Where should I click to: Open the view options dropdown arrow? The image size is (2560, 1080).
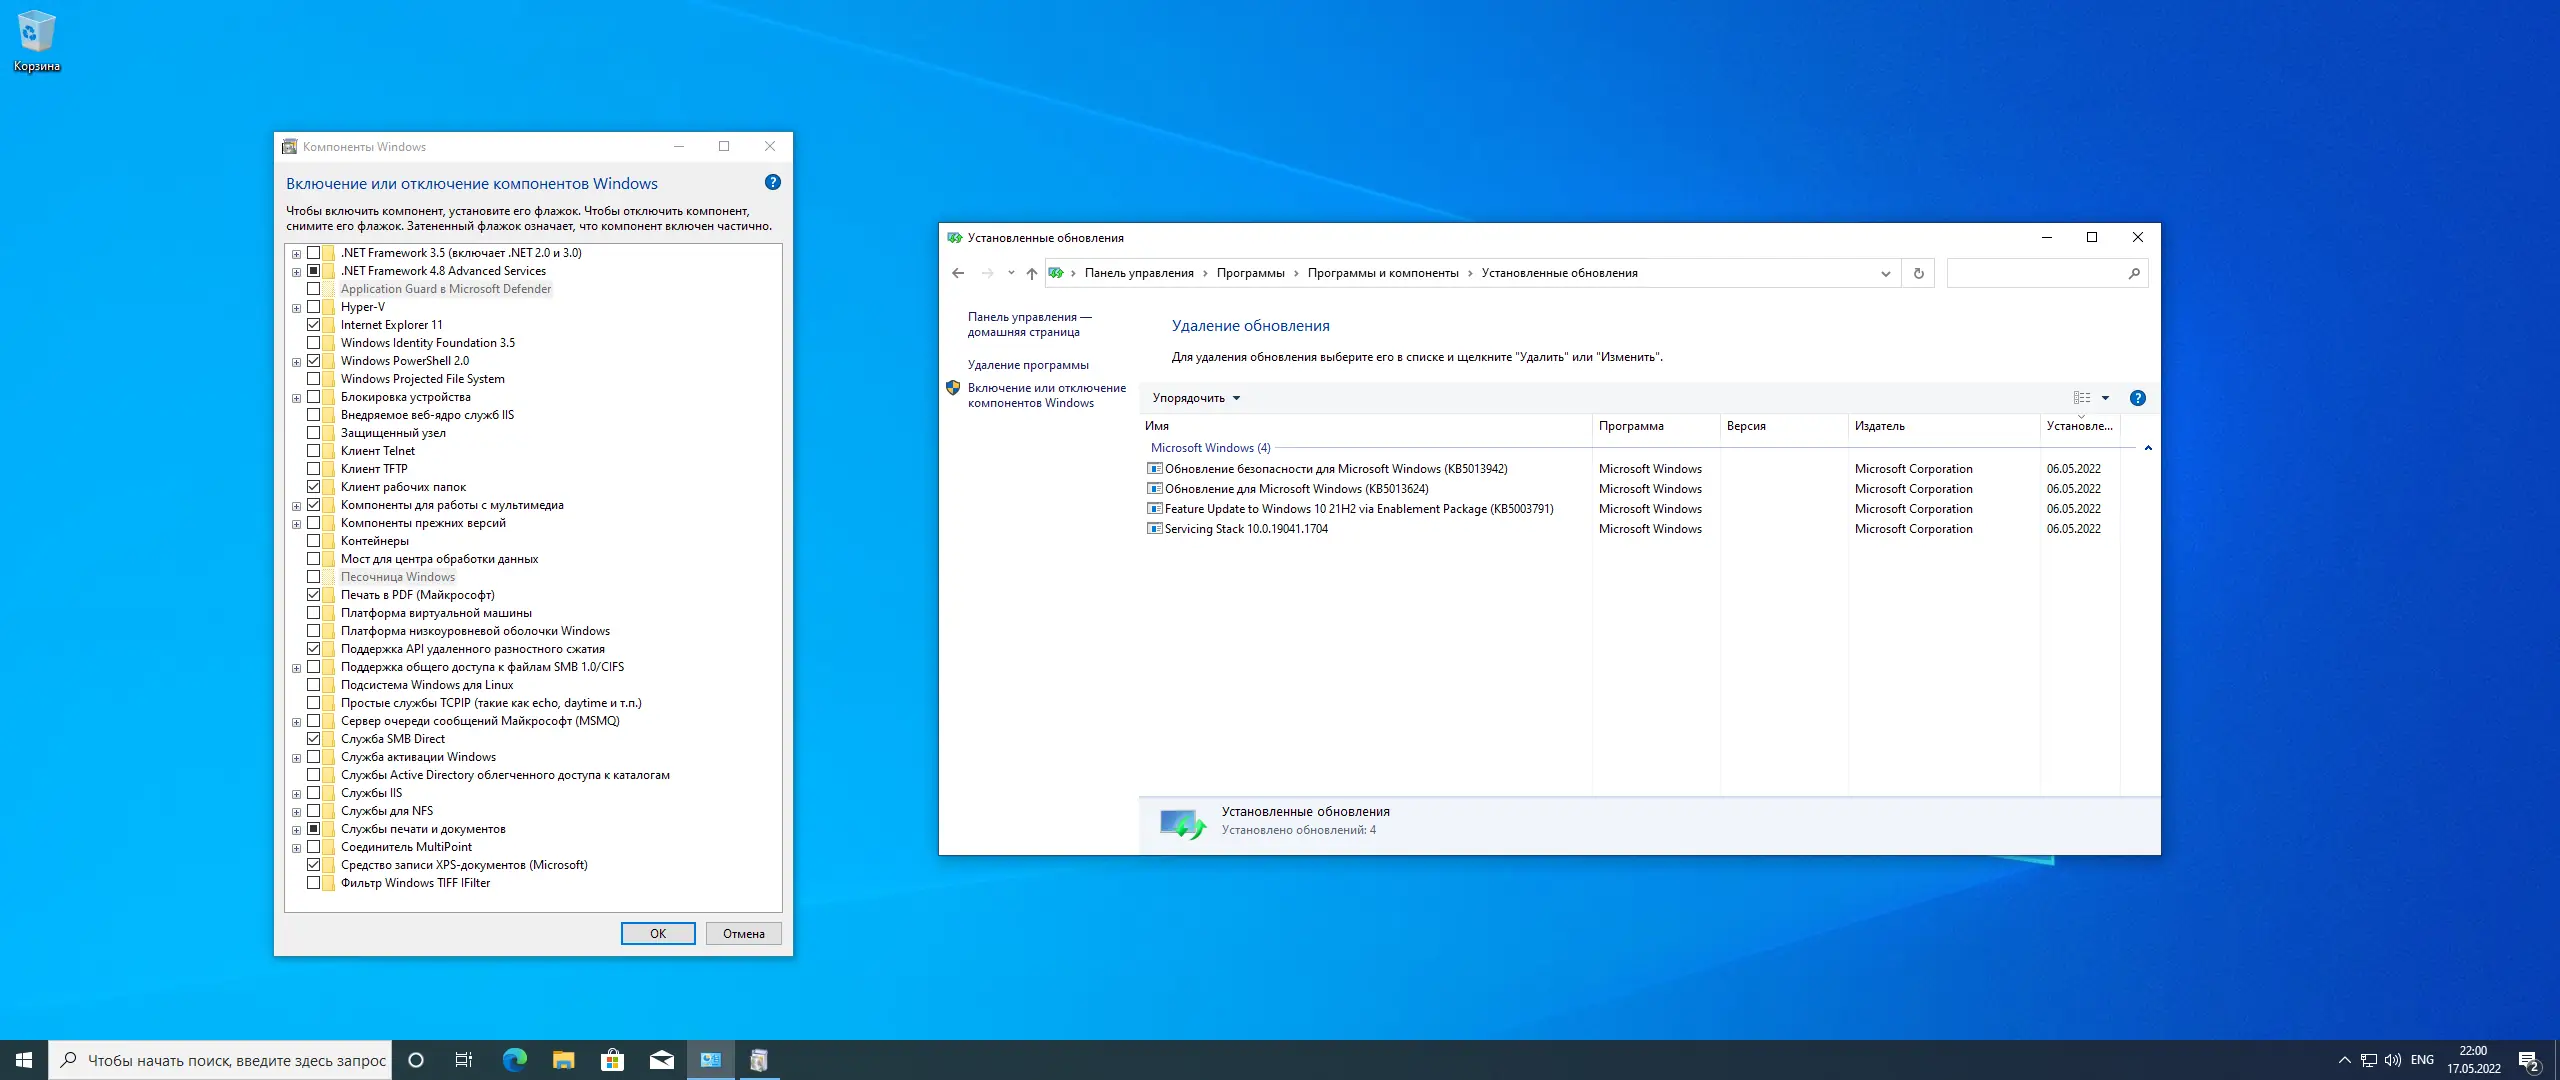point(2105,398)
